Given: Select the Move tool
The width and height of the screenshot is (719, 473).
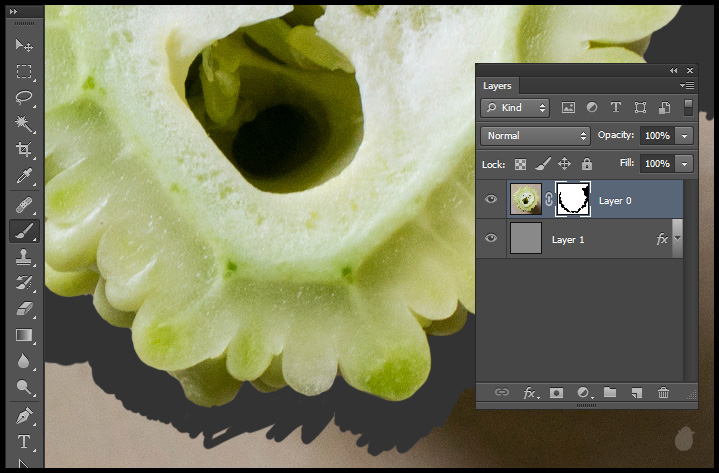Looking at the screenshot, I should pyautogui.click(x=24, y=46).
